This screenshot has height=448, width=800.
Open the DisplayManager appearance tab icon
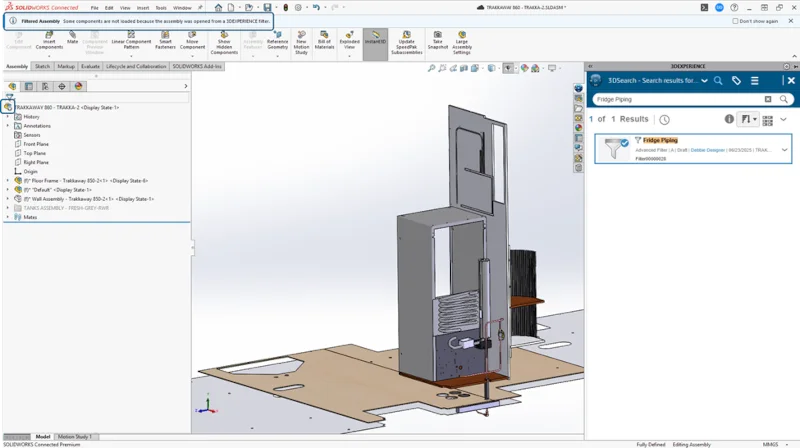click(79, 87)
